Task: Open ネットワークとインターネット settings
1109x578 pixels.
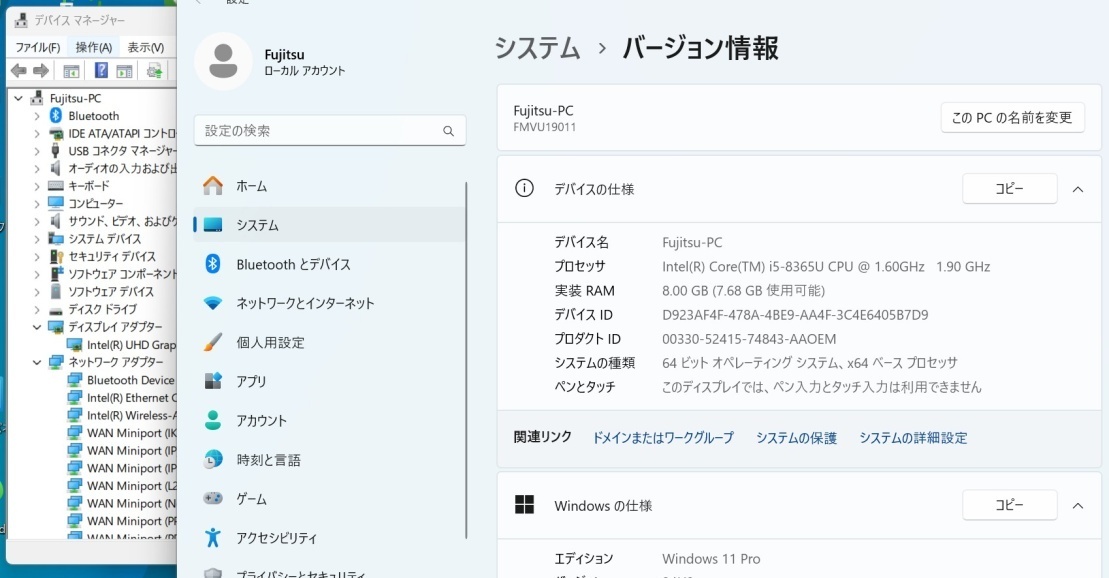Action: [329, 304]
